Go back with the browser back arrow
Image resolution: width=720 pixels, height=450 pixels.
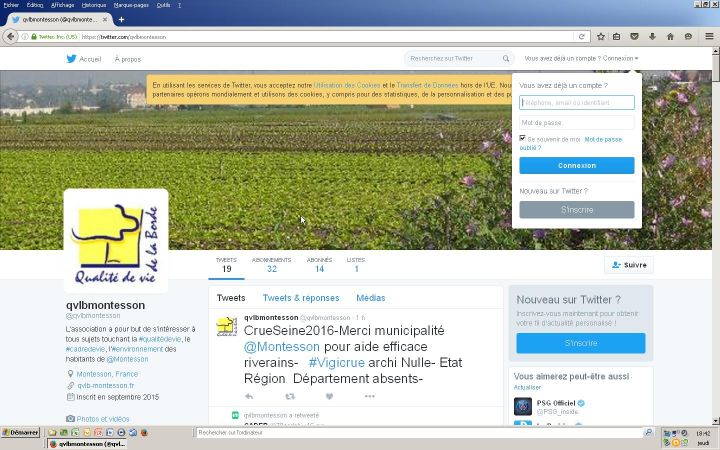(x=10, y=37)
